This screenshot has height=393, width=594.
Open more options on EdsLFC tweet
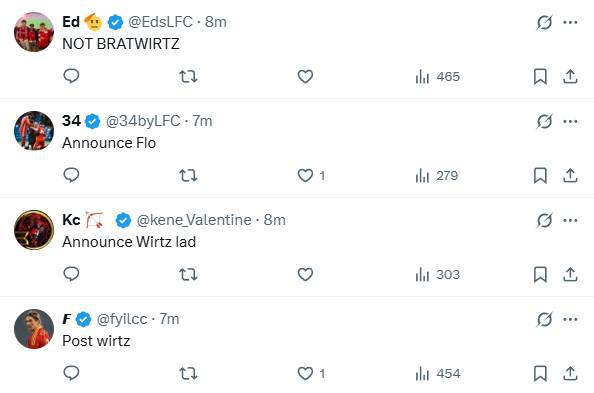pyautogui.click(x=570, y=22)
